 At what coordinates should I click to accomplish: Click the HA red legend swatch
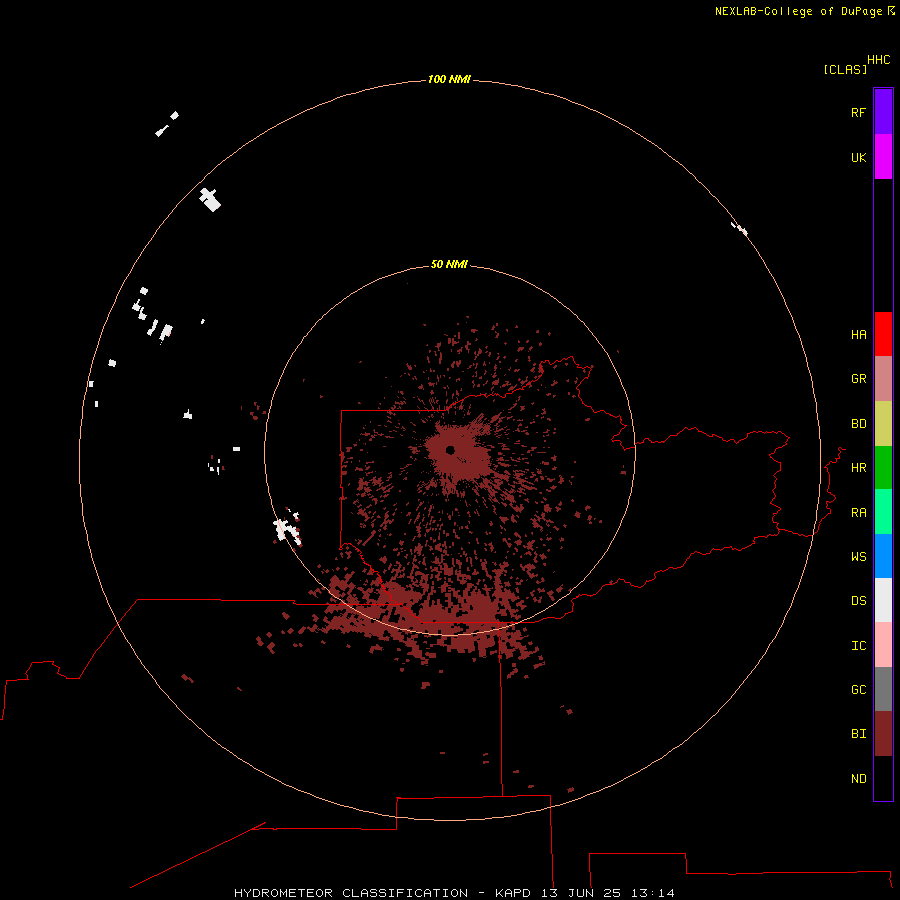[x=883, y=334]
